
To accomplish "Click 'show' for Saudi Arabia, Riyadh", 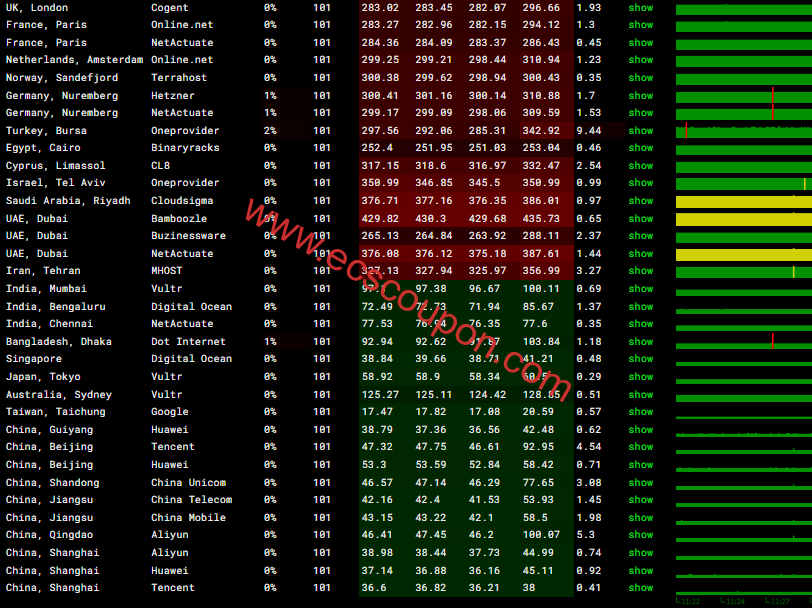I will [641, 200].
